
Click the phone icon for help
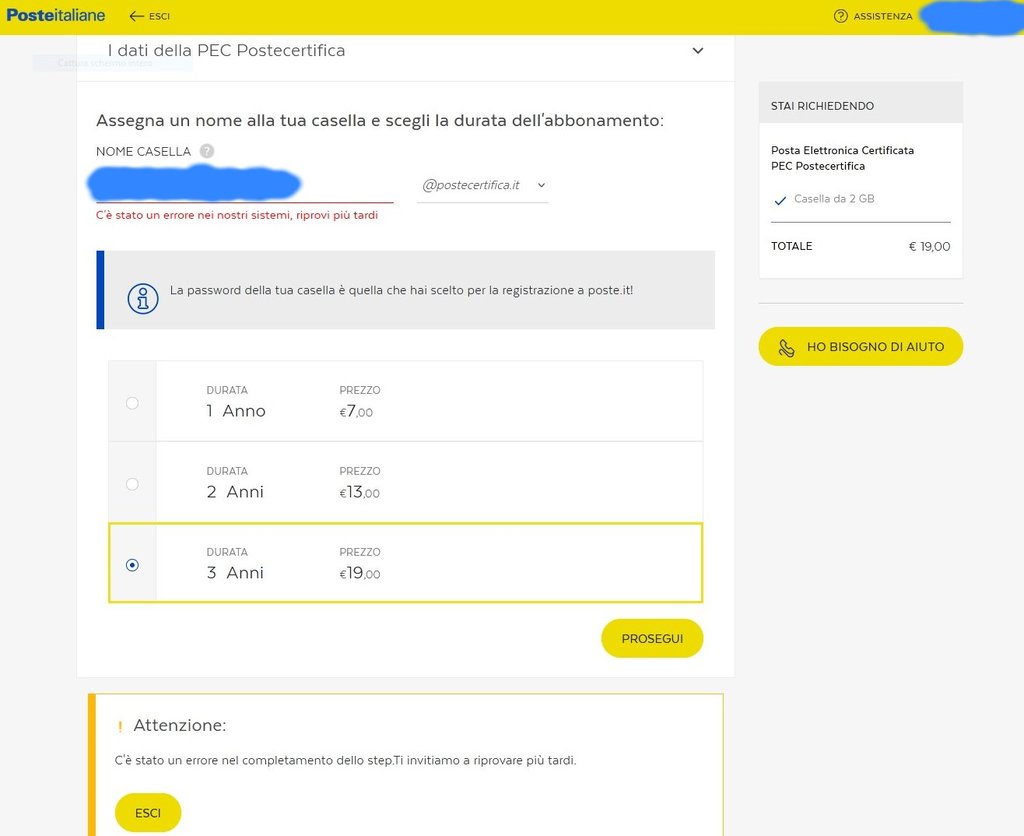coord(787,347)
